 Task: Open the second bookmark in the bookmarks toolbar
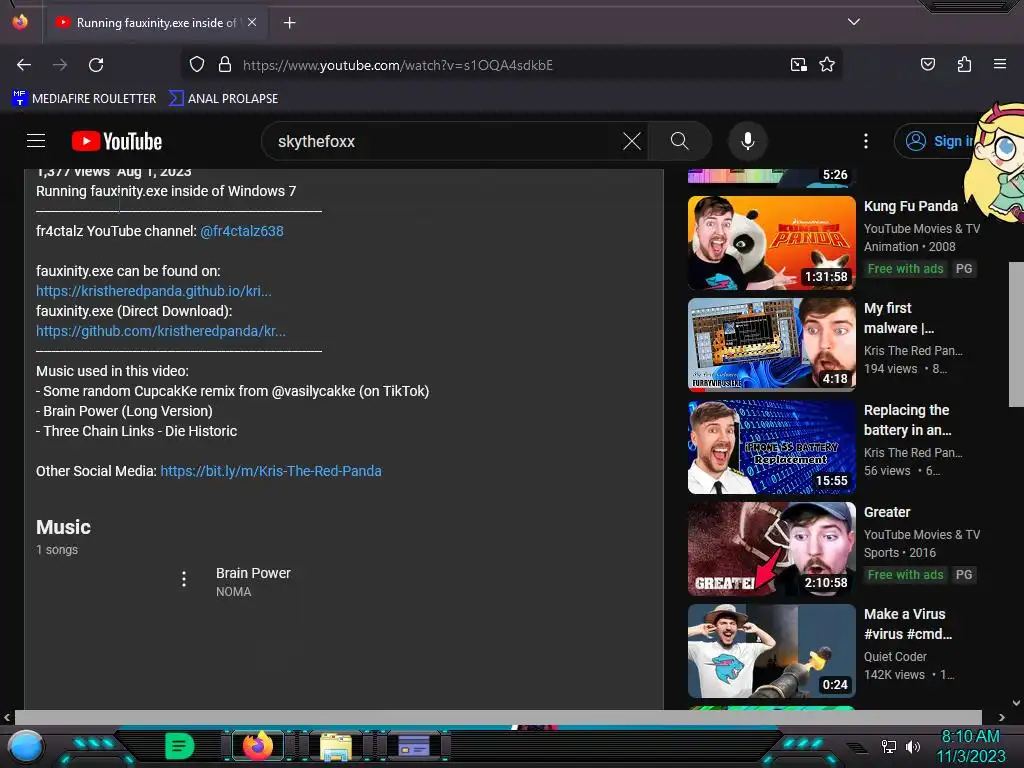[x=223, y=99]
